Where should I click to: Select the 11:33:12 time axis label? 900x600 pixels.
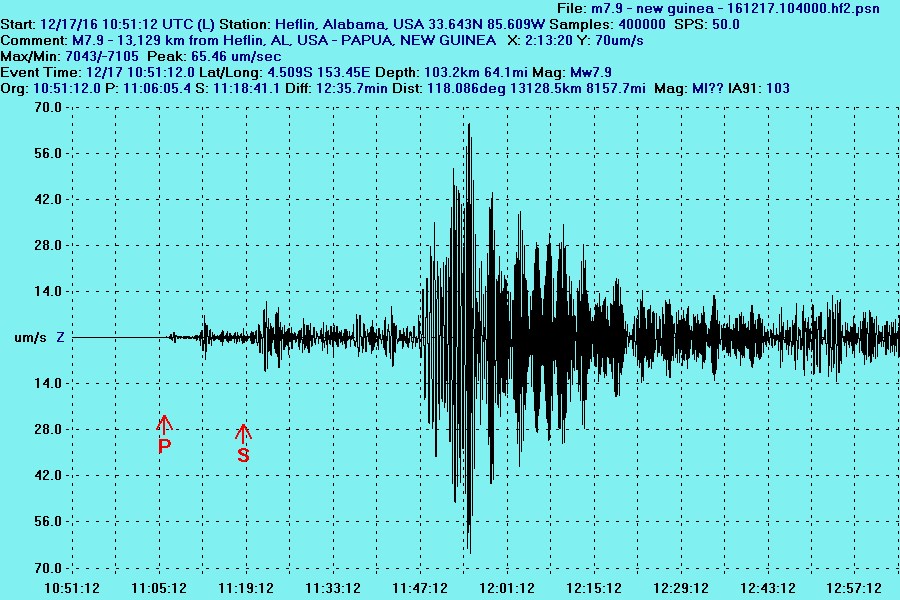pyautogui.click(x=333, y=589)
